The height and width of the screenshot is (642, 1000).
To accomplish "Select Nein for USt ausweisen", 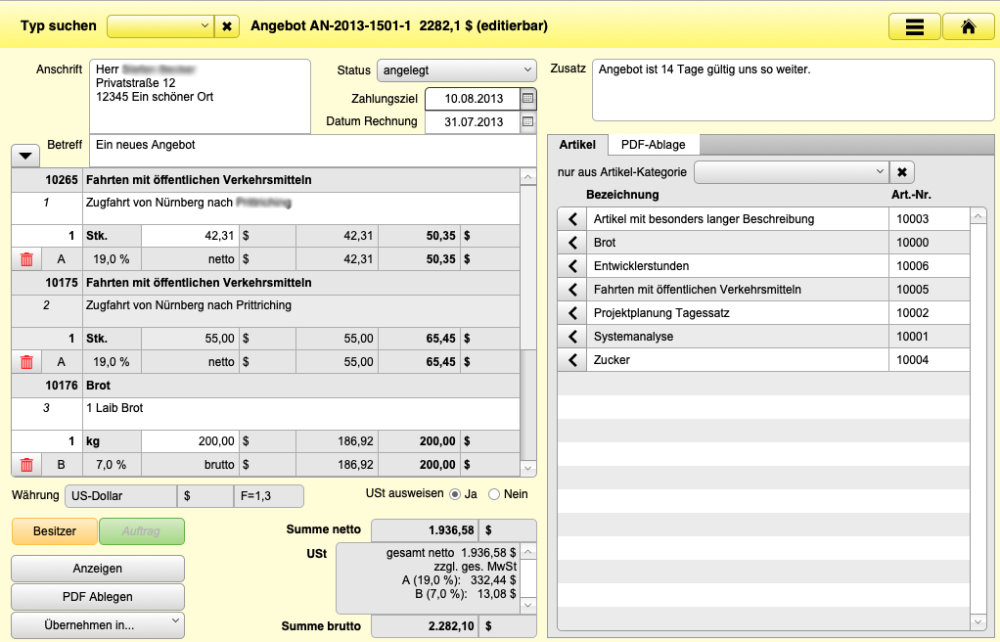I will click(494, 494).
